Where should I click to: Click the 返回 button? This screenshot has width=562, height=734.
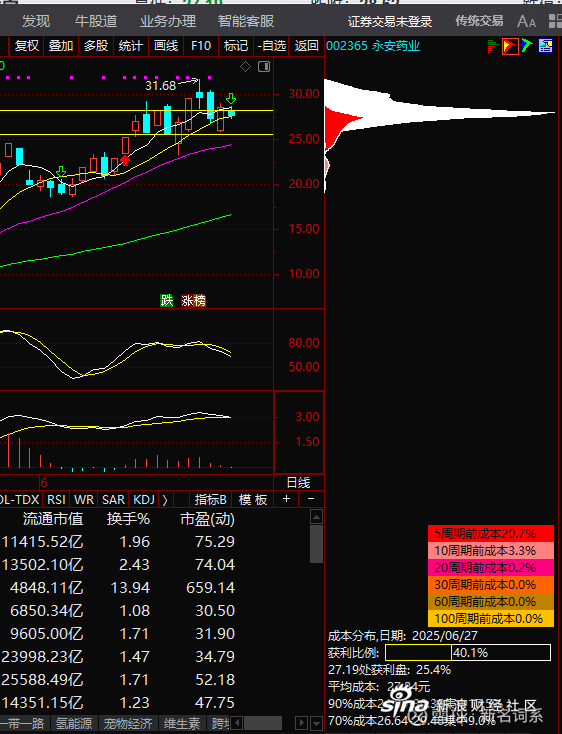coord(307,46)
